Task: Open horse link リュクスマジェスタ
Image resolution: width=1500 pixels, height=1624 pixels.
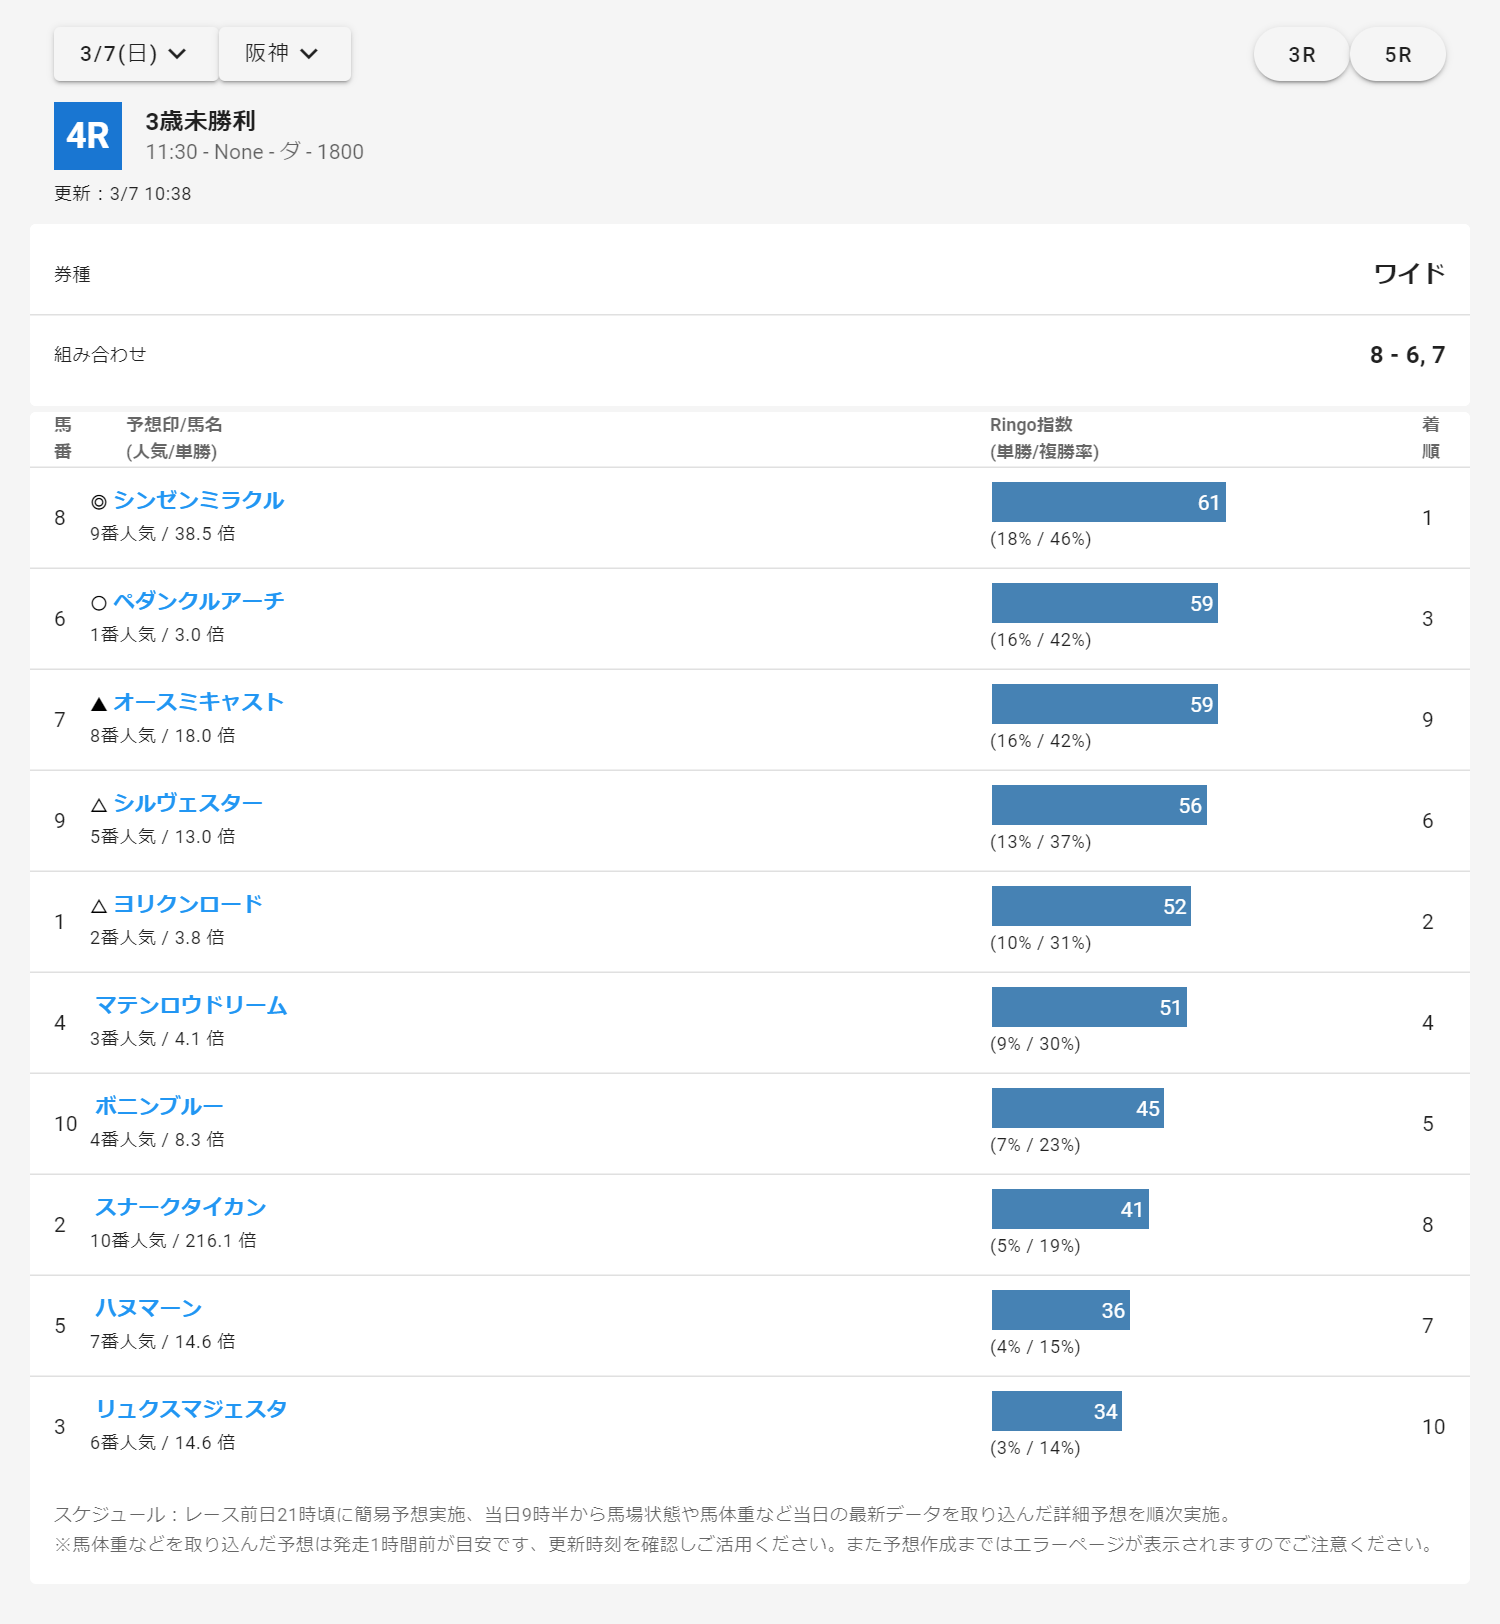Action: [191, 1409]
